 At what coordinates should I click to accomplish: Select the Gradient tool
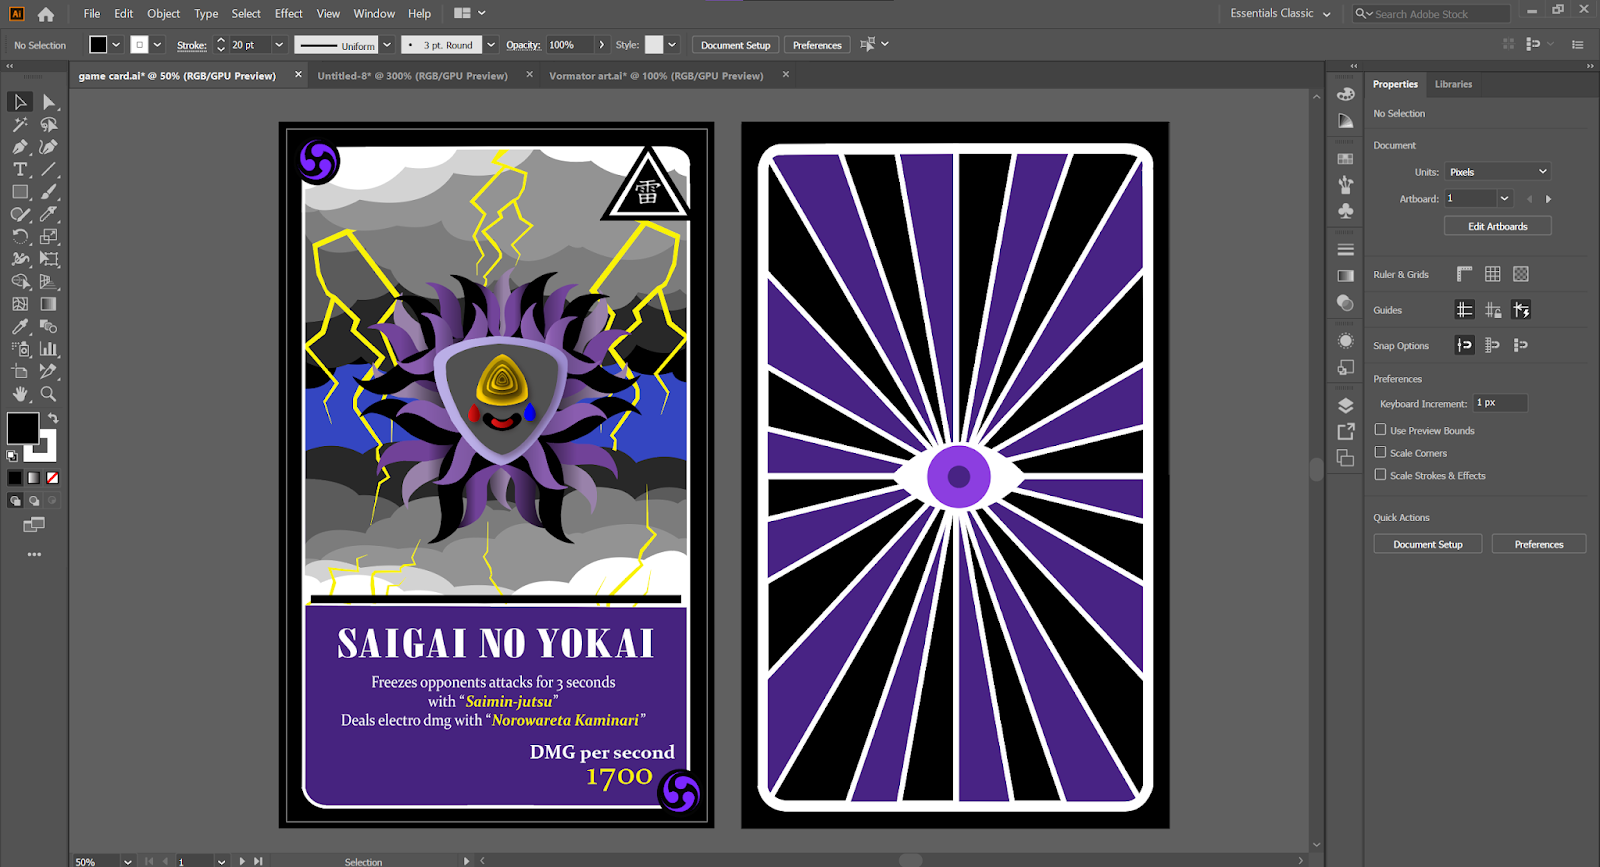point(49,304)
